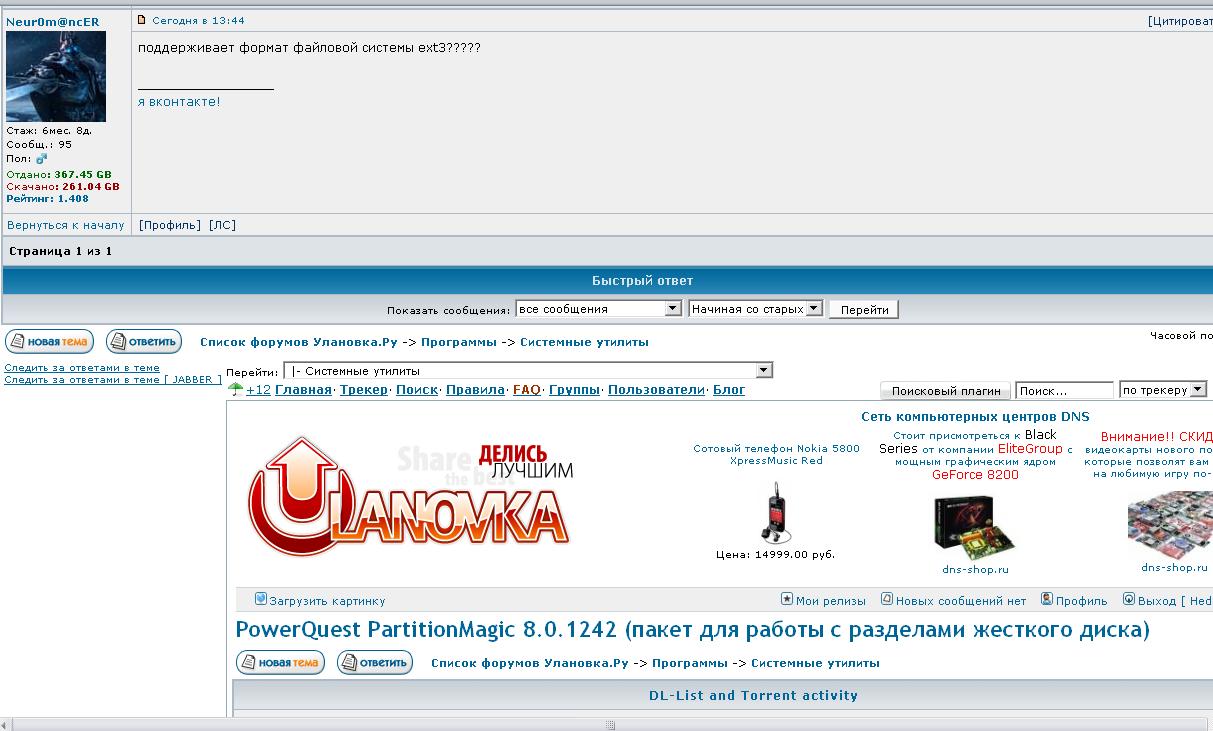
Task: Click the 'DL-List and Torrent activity' header
Action: pos(753,695)
